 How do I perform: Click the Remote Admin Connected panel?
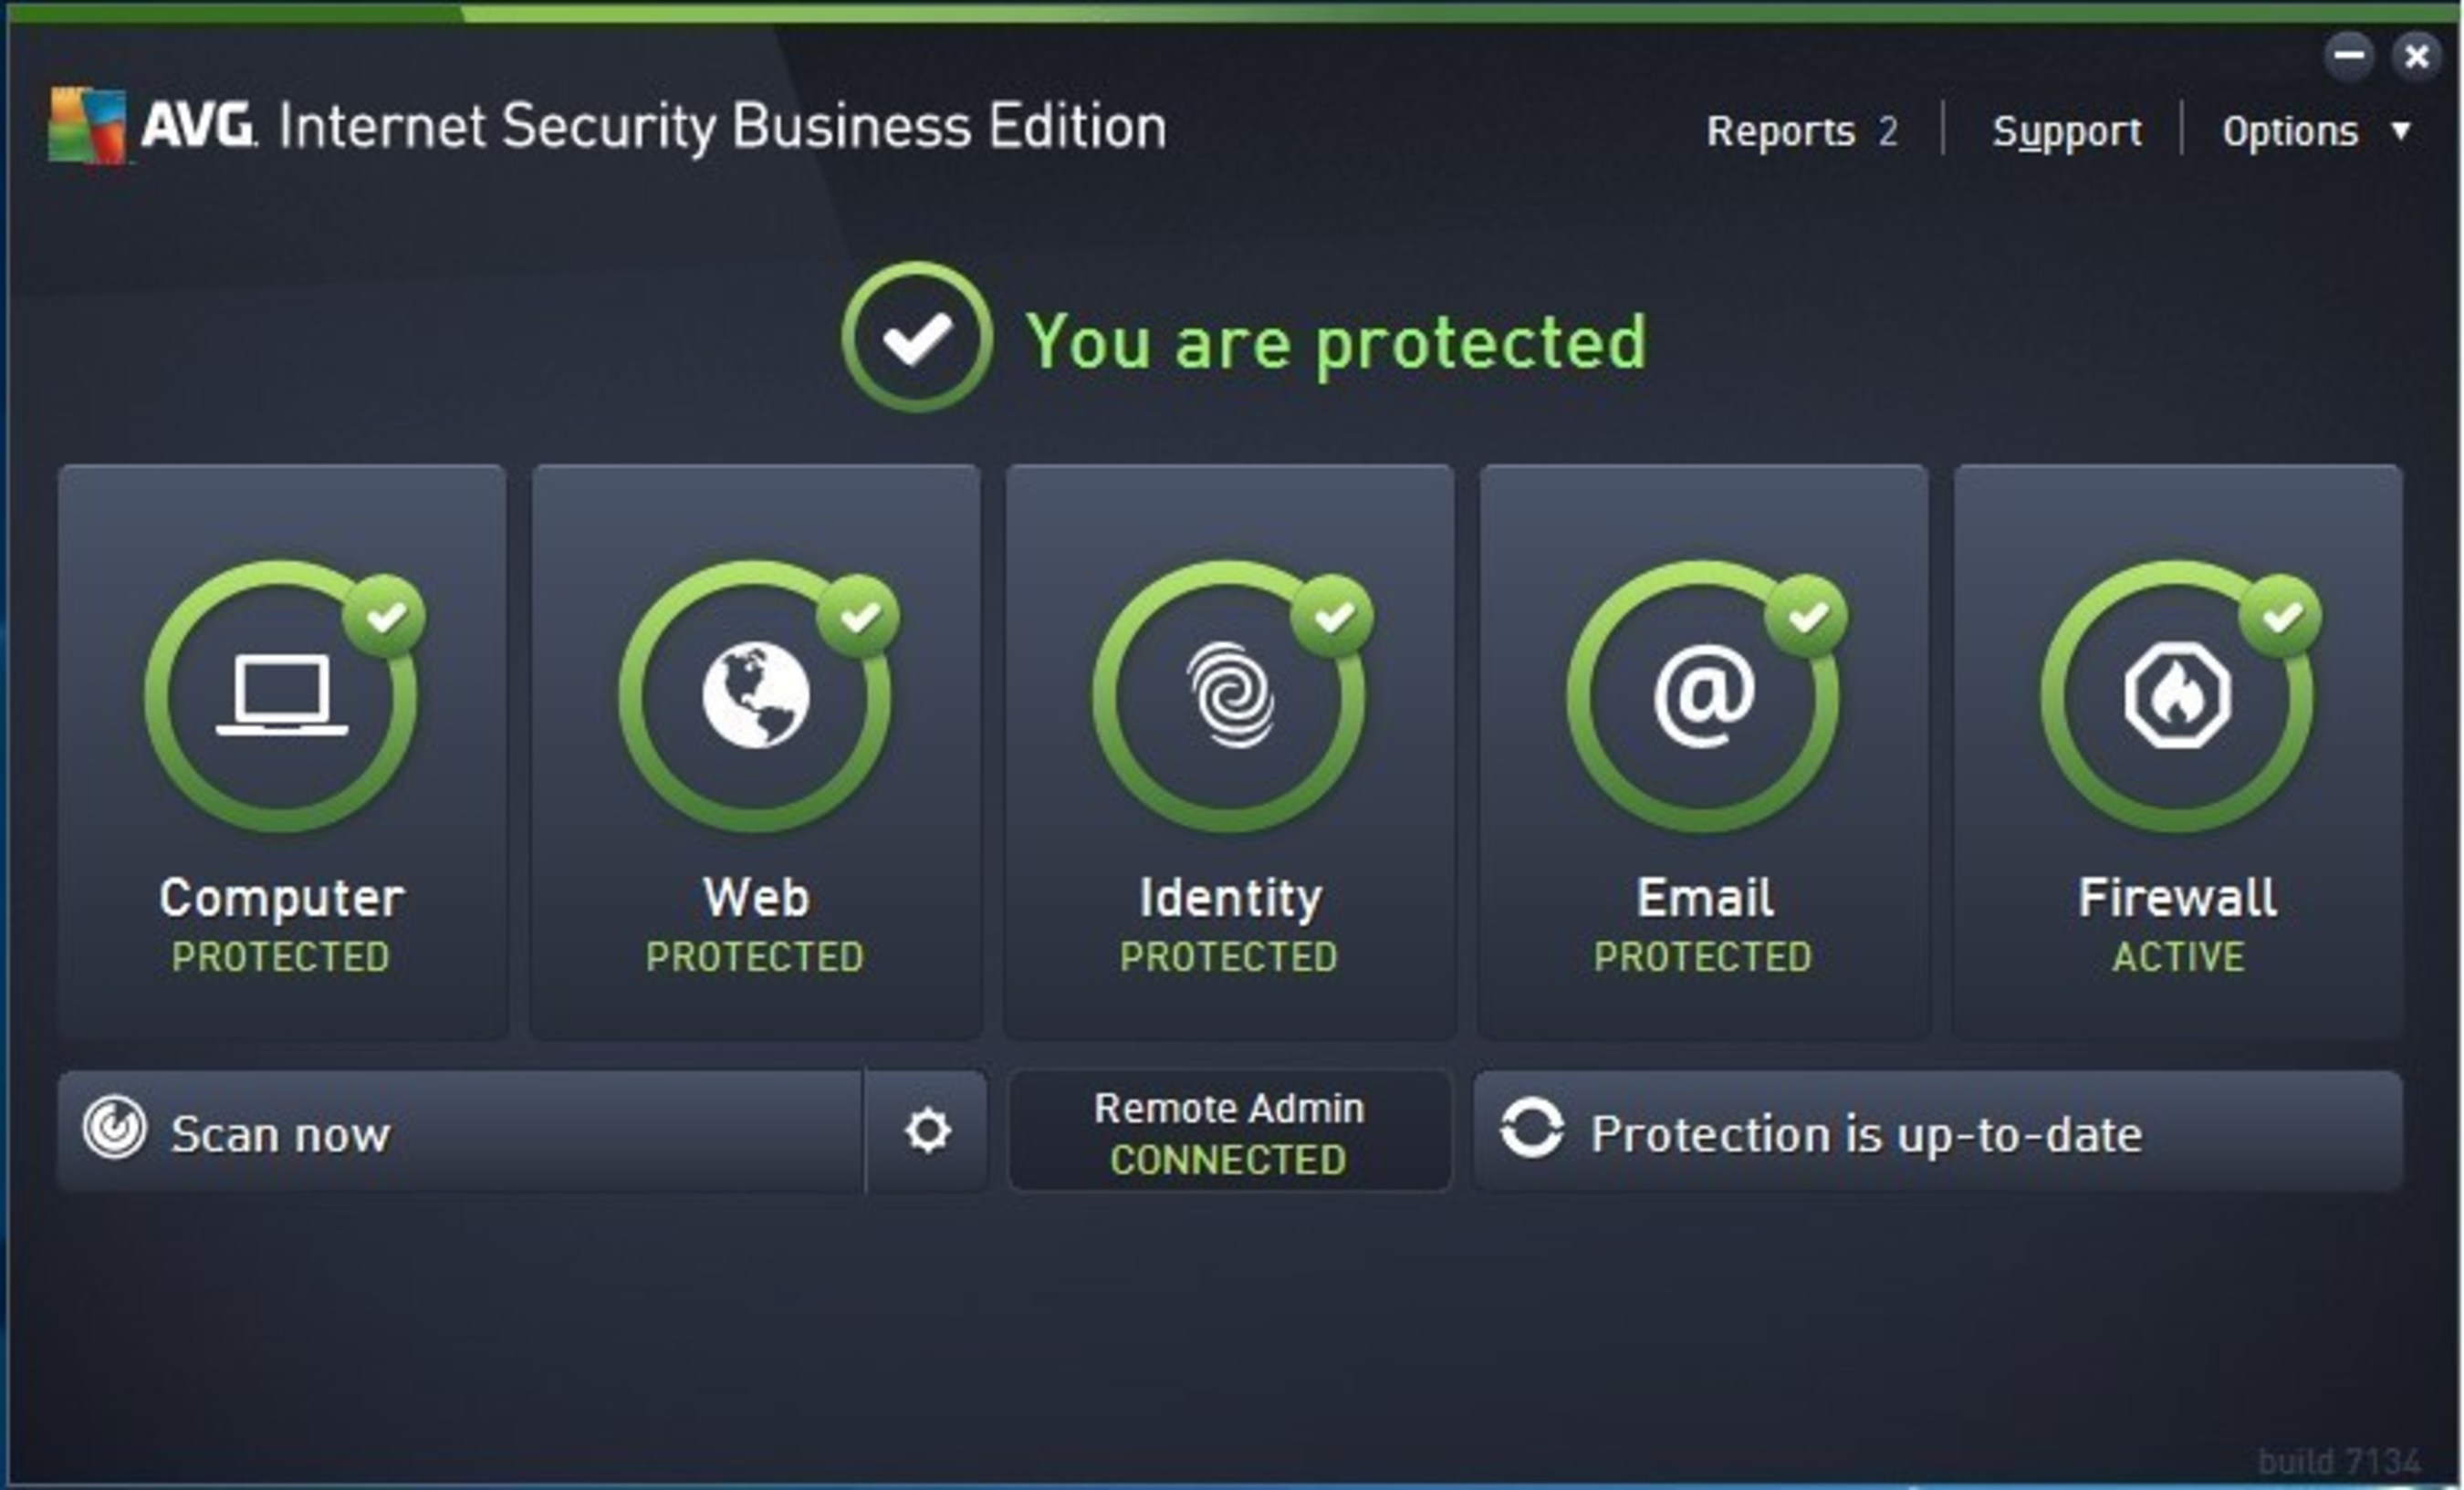click(x=1229, y=1131)
